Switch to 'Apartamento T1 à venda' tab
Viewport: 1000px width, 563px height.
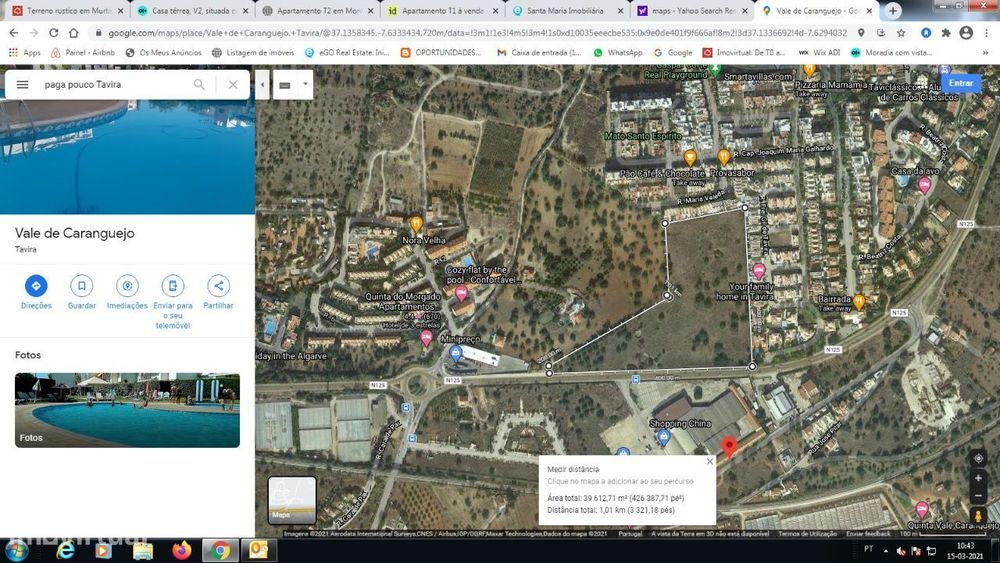pos(443,11)
